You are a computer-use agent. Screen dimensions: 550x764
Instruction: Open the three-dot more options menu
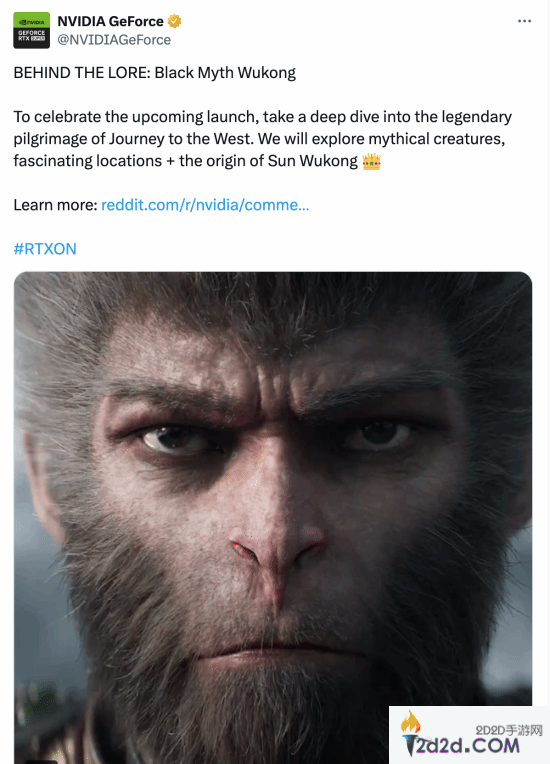pos(524,21)
